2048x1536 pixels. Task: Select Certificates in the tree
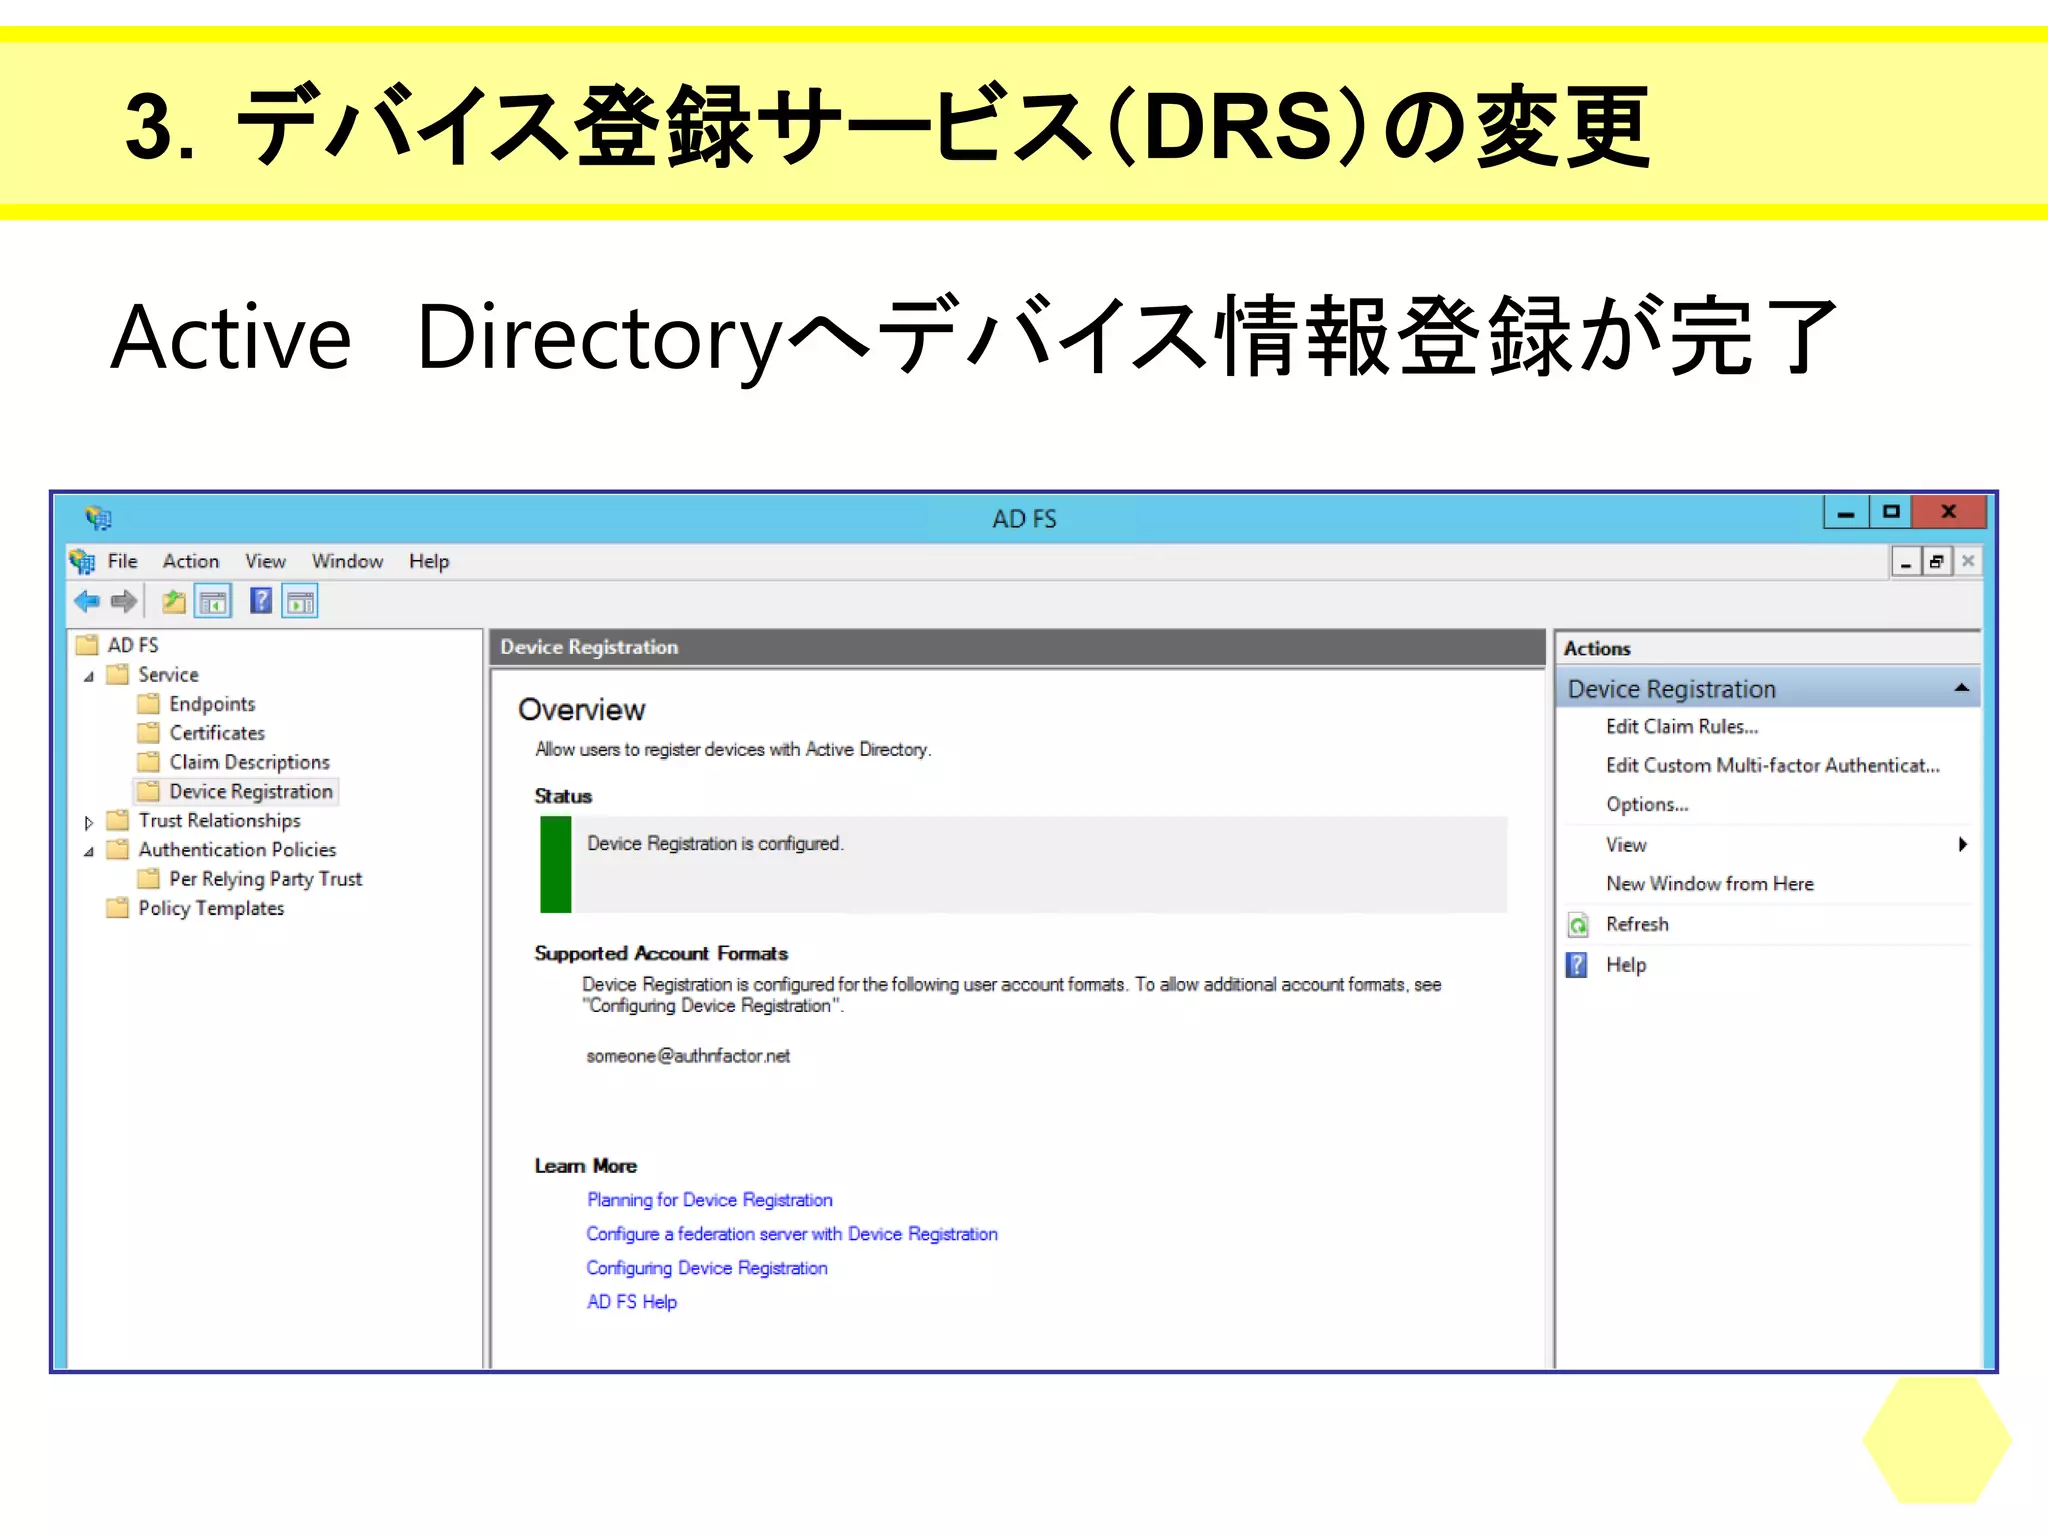217,733
